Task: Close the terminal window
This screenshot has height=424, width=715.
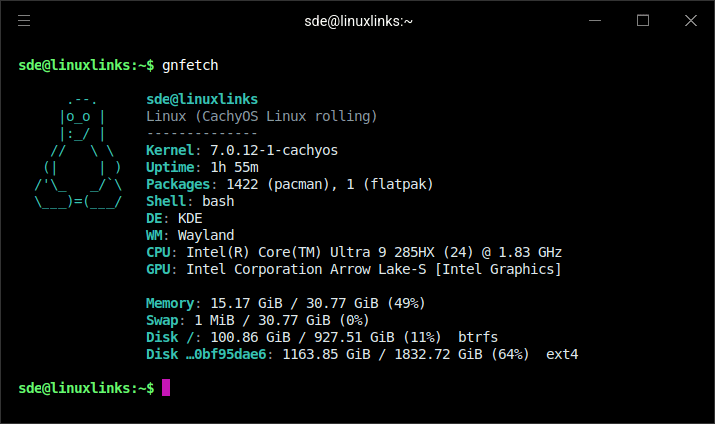Action: [691, 21]
